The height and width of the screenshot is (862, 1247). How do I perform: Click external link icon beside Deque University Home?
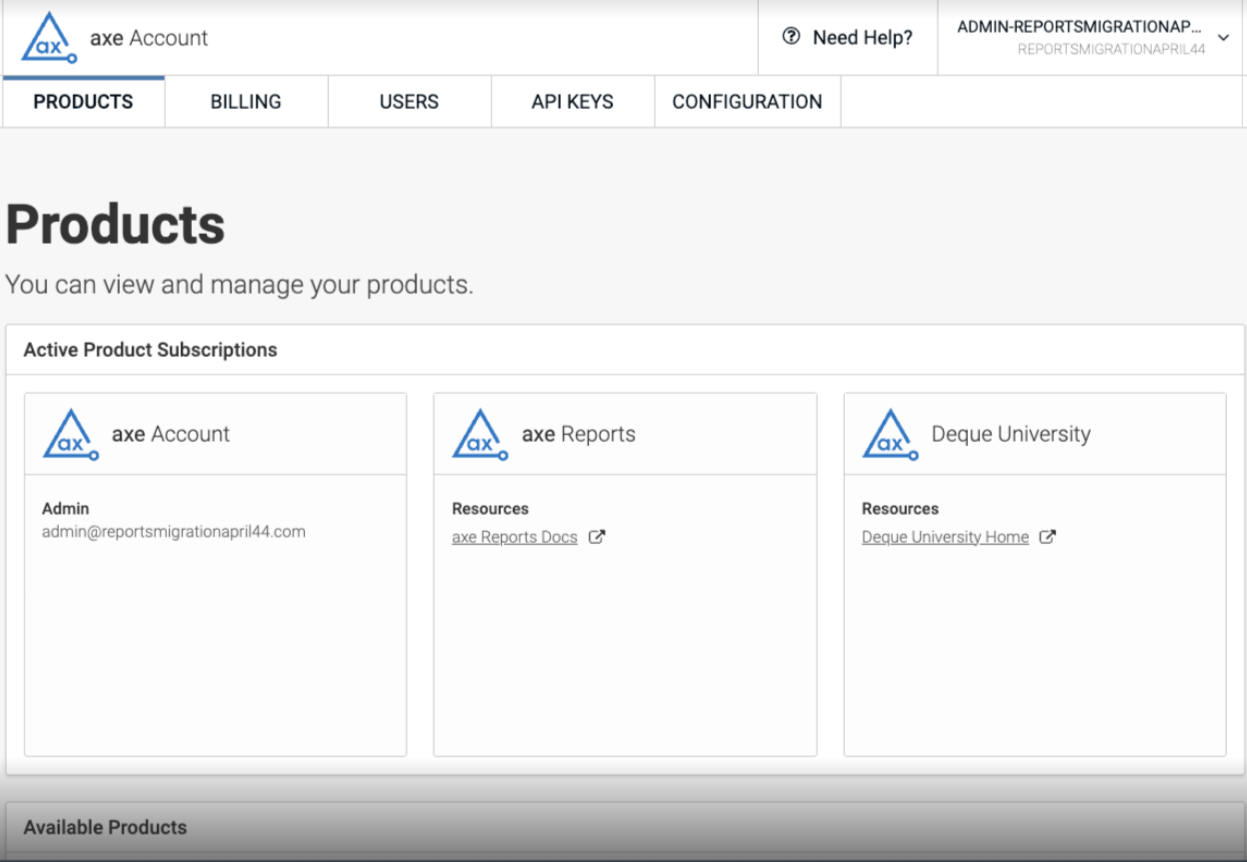click(x=1047, y=537)
